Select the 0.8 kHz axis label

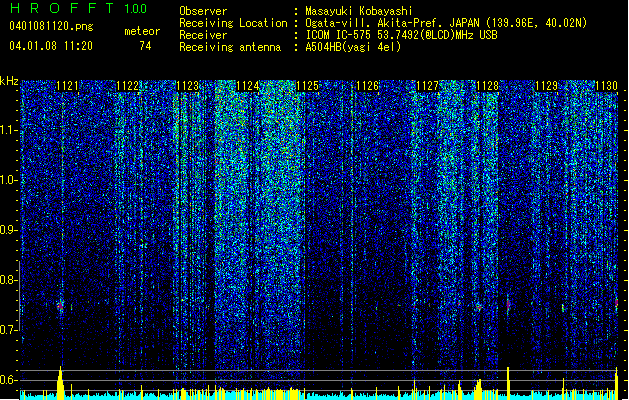pos(8,280)
